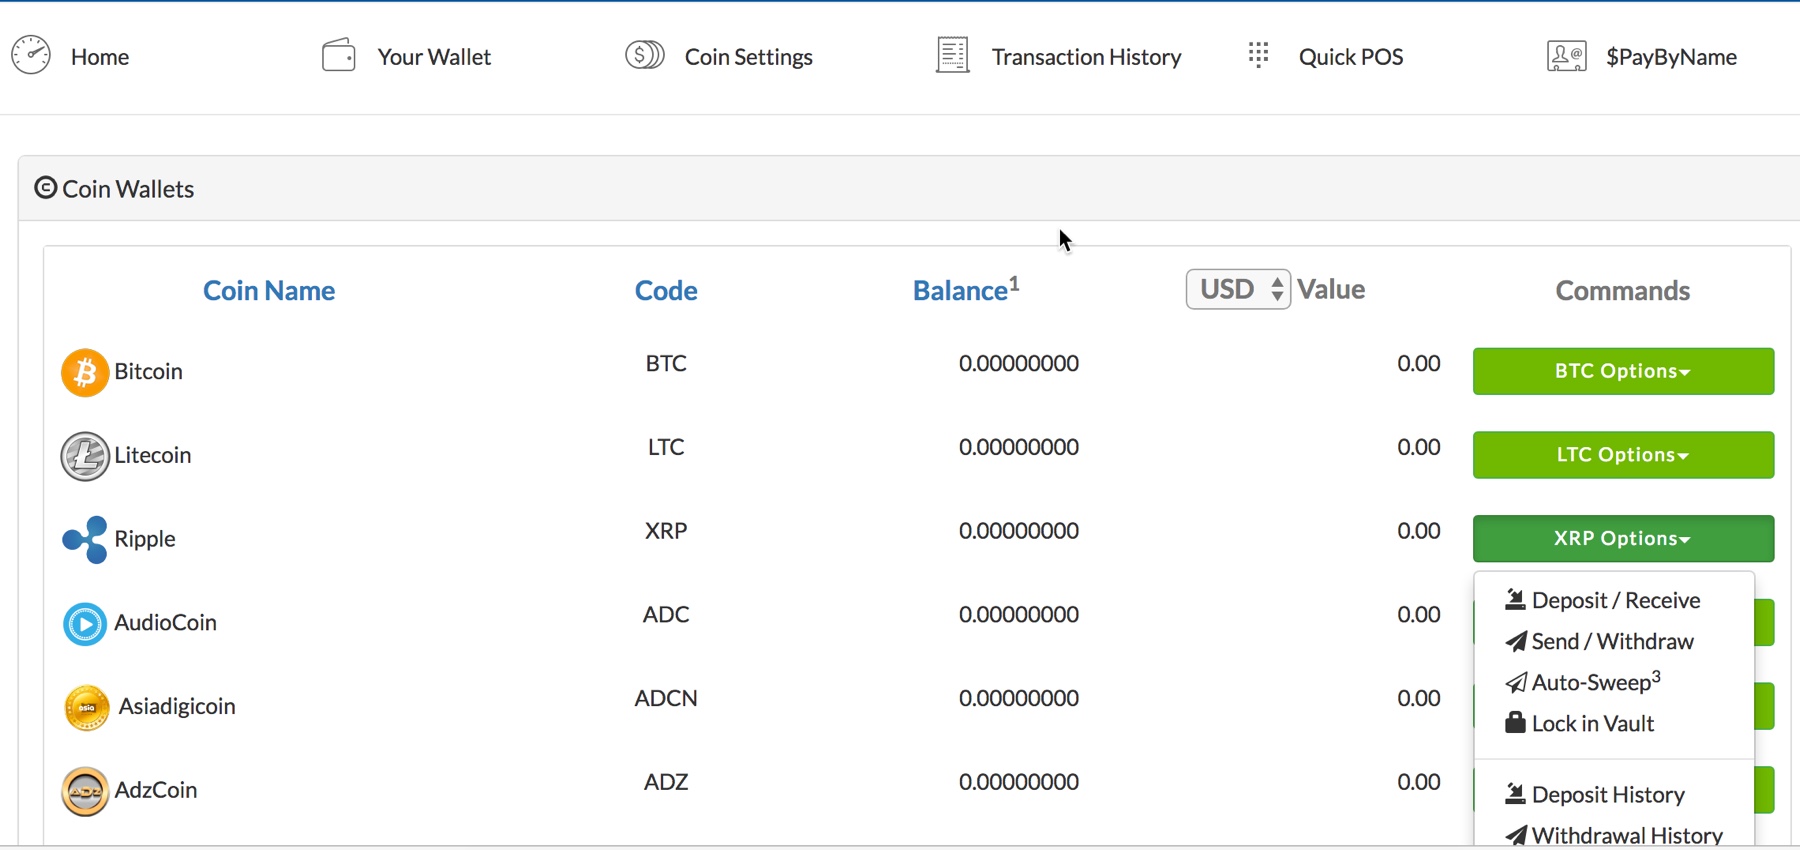1800x850 pixels.
Task: Click the ADC code cell
Action: point(666,614)
